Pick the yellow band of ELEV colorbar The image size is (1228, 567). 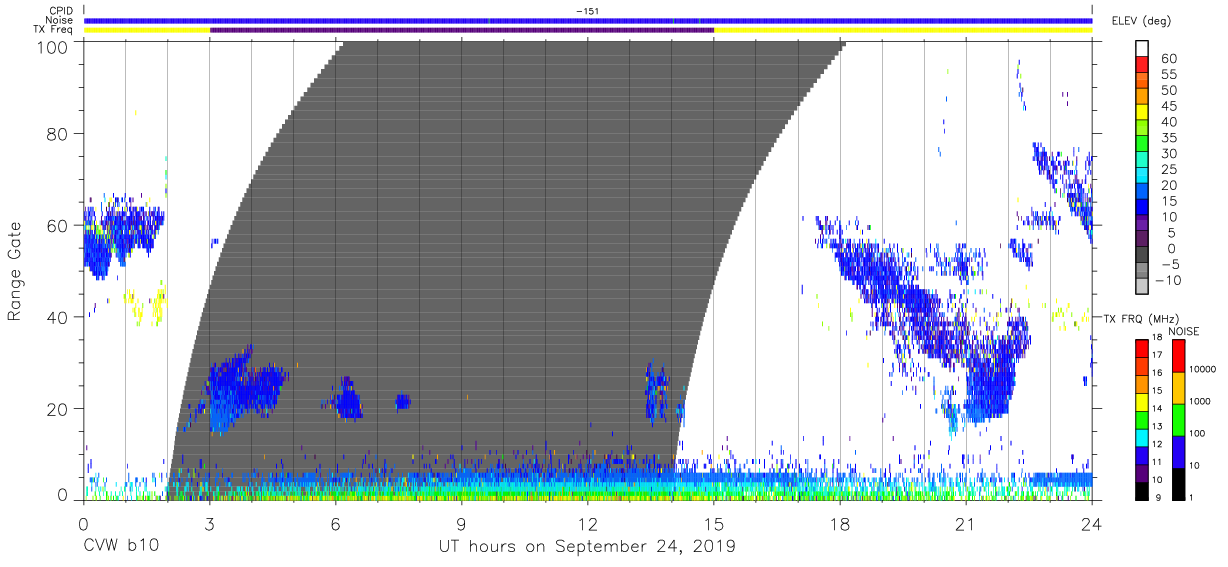point(1140,113)
